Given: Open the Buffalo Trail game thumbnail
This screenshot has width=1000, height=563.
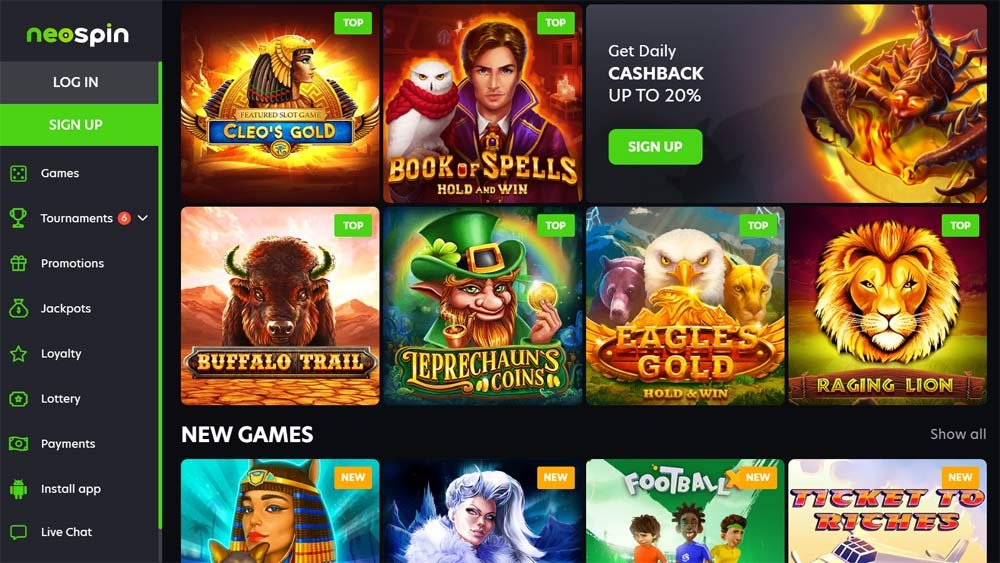Looking at the screenshot, I should [x=280, y=306].
